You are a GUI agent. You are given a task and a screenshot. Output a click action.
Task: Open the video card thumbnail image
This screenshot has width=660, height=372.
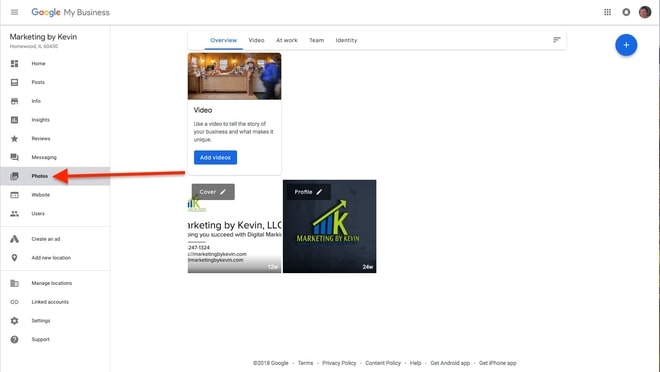234,76
